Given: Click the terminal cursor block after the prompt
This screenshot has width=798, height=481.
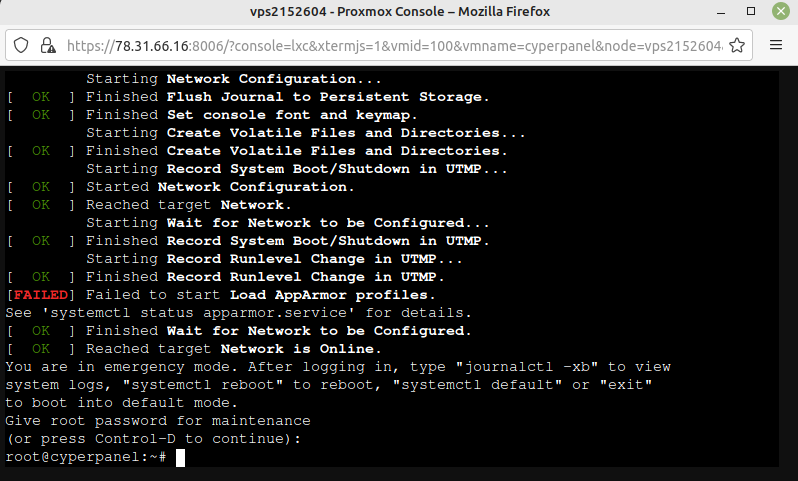Looking at the screenshot, I should pyautogui.click(x=180, y=457).
